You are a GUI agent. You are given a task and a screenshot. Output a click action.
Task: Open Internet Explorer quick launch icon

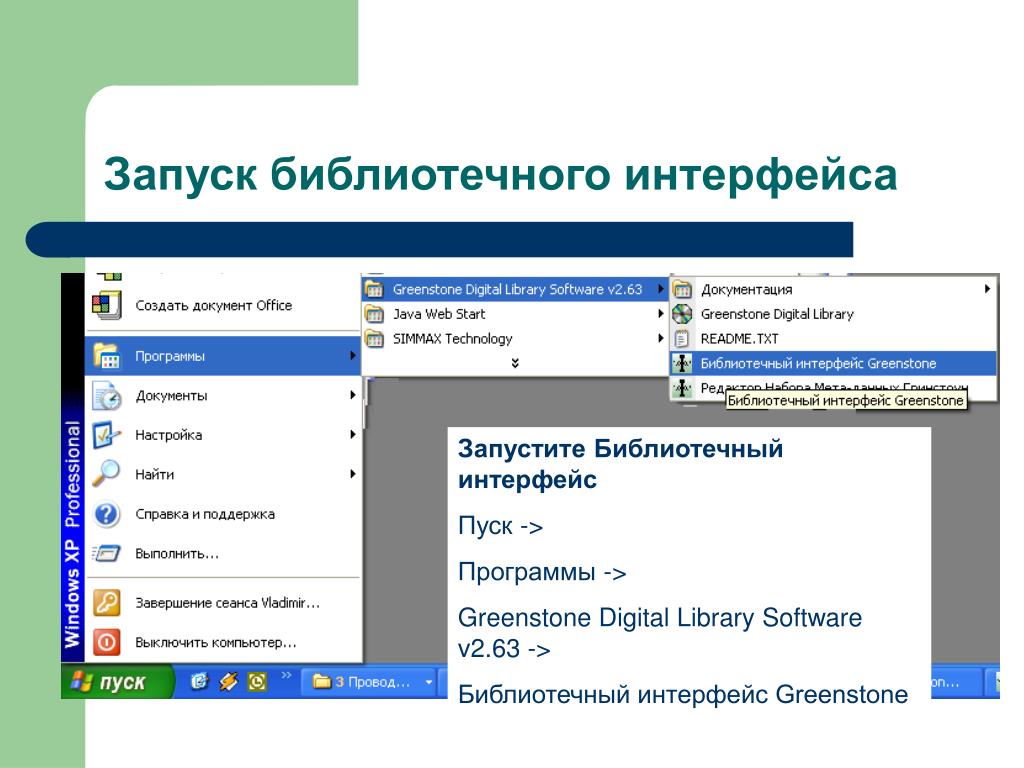click(199, 682)
